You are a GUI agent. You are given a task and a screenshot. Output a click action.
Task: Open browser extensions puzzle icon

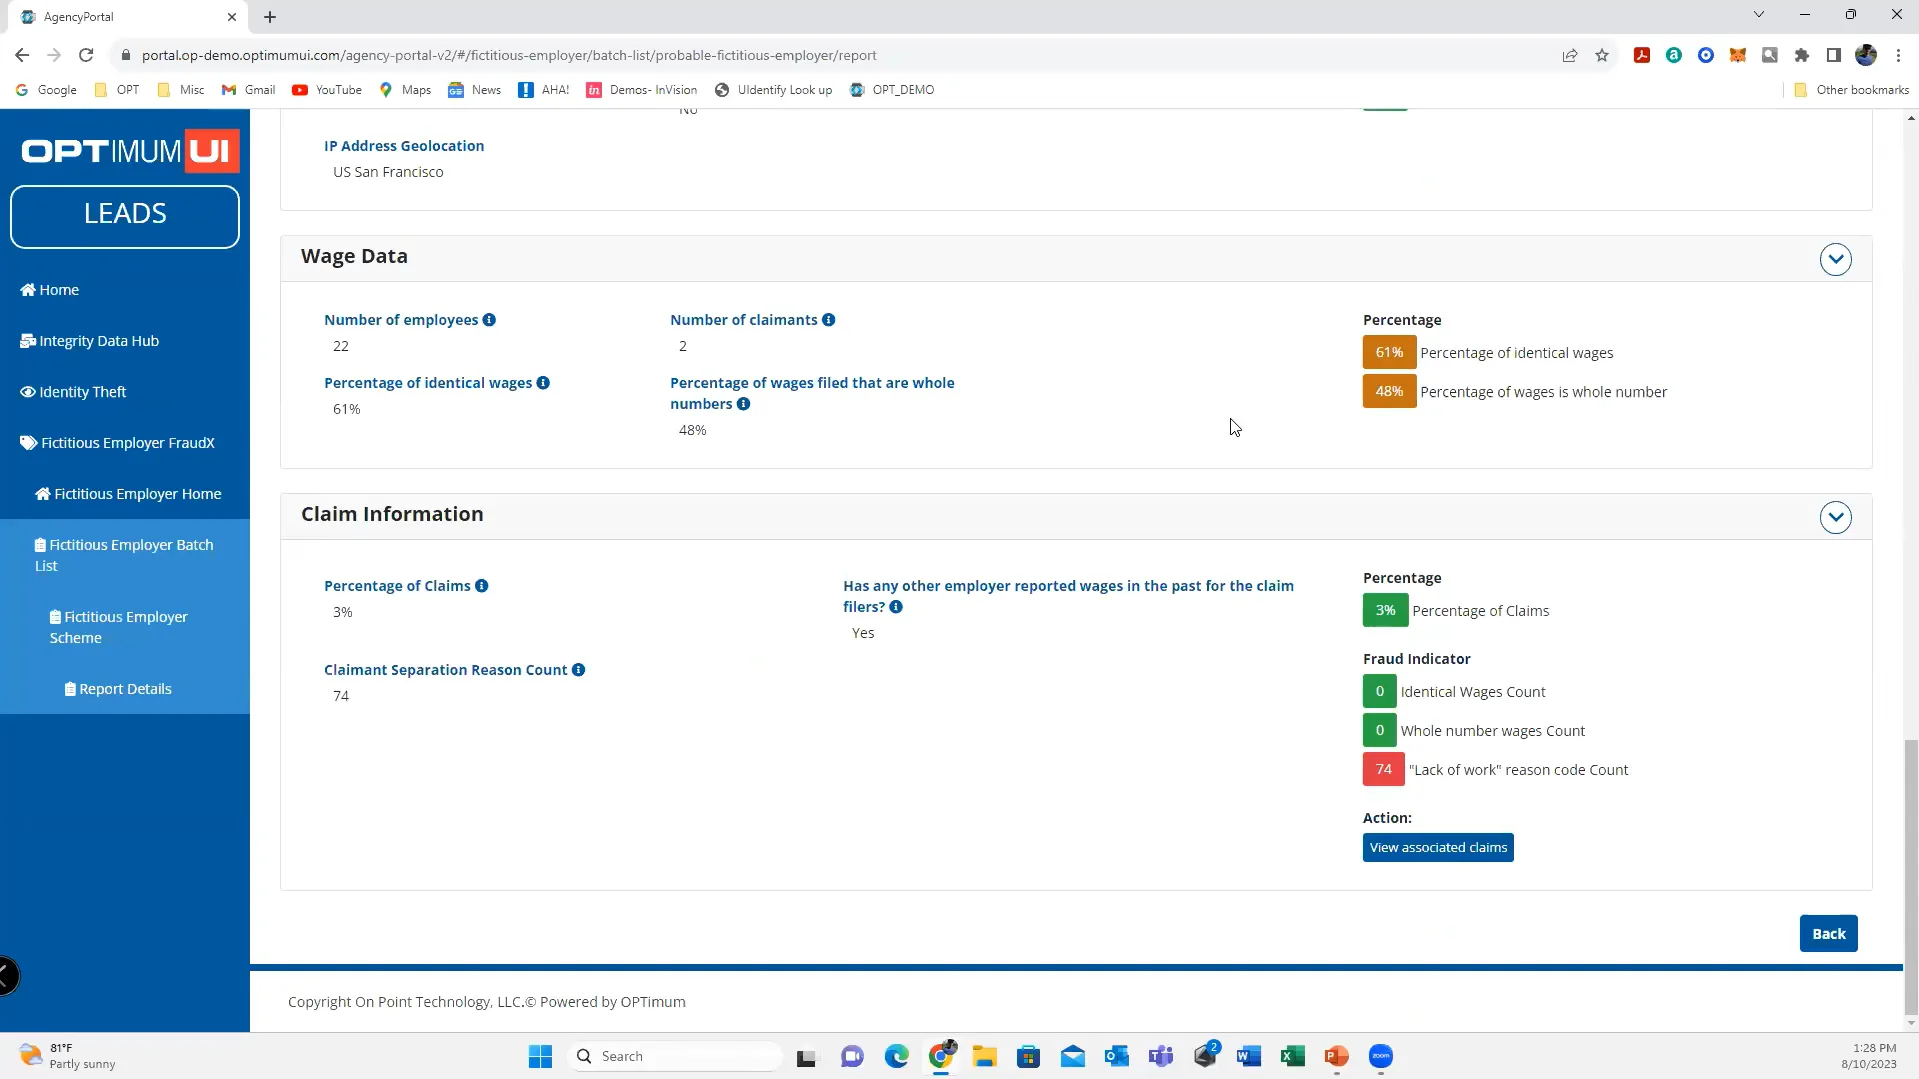1802,55
